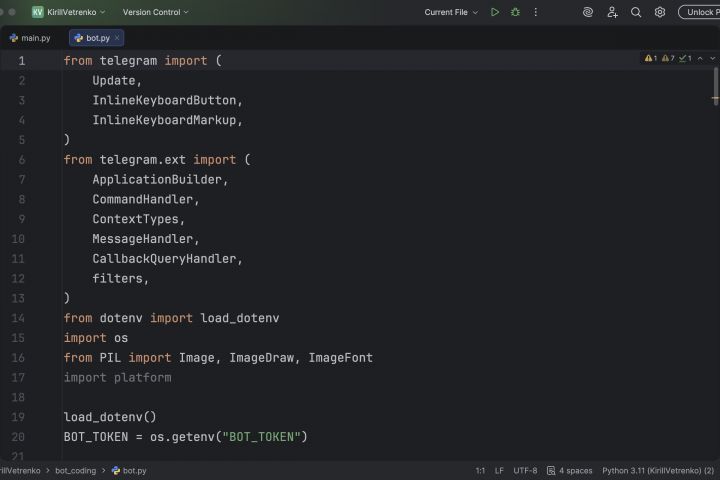Click the Unlock button in the toolbar
The height and width of the screenshot is (480, 720).
click(x=699, y=12)
